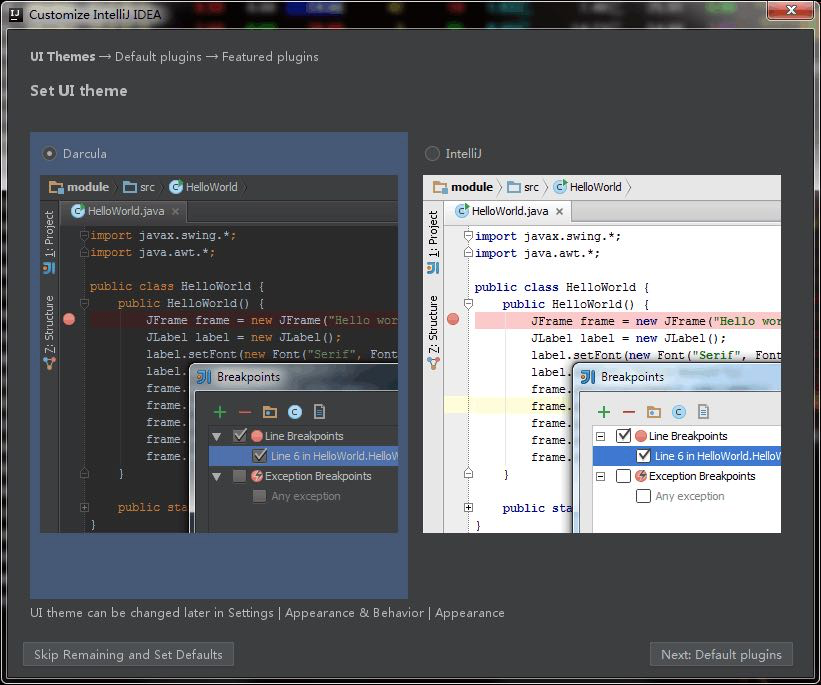This screenshot has width=821, height=685.
Task: Click the Darcula theme preview image
Action: [x=219, y=354]
